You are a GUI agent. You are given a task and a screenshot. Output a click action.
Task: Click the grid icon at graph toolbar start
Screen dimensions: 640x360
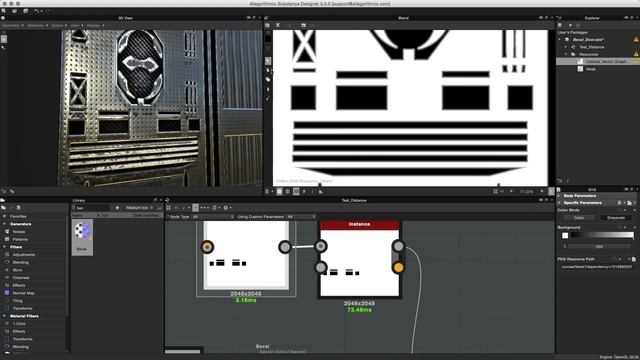click(x=169, y=208)
